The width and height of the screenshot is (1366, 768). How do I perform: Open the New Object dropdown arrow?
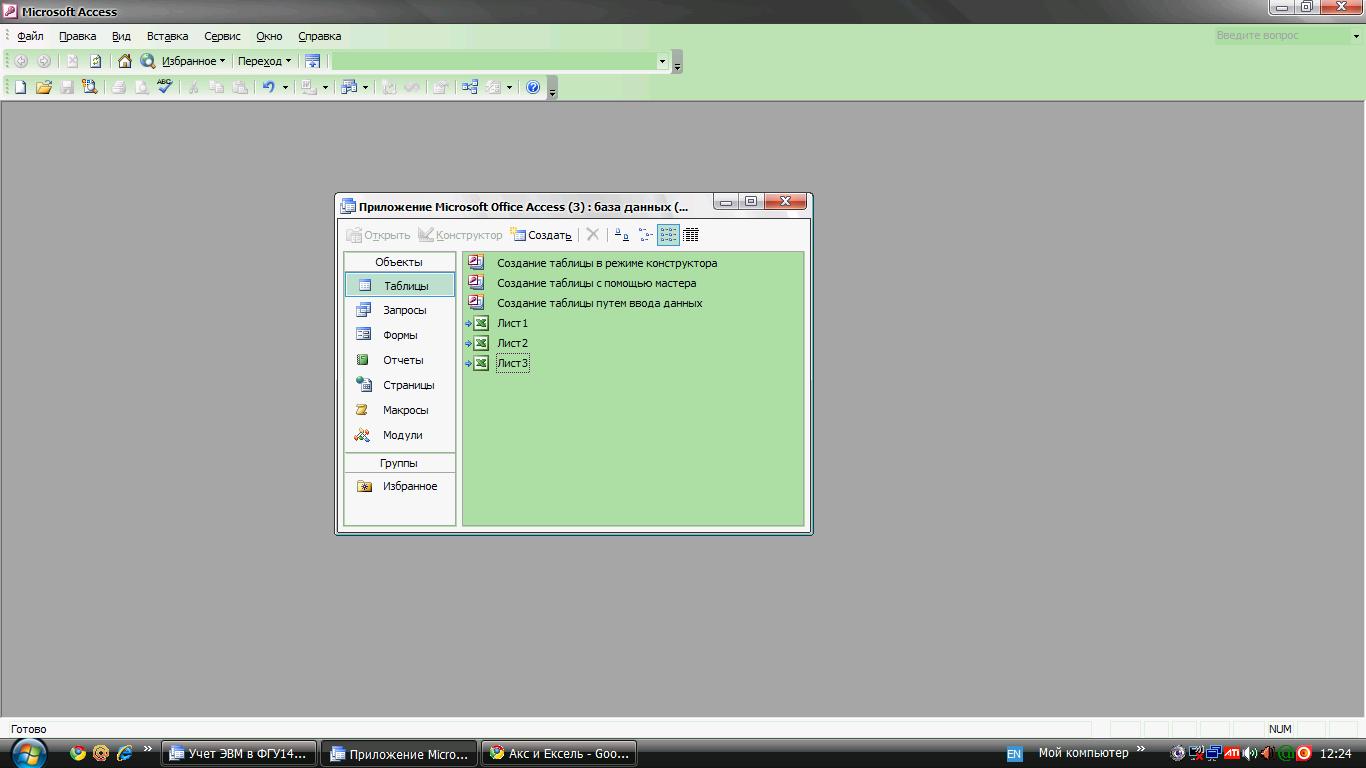pyautogui.click(x=509, y=87)
